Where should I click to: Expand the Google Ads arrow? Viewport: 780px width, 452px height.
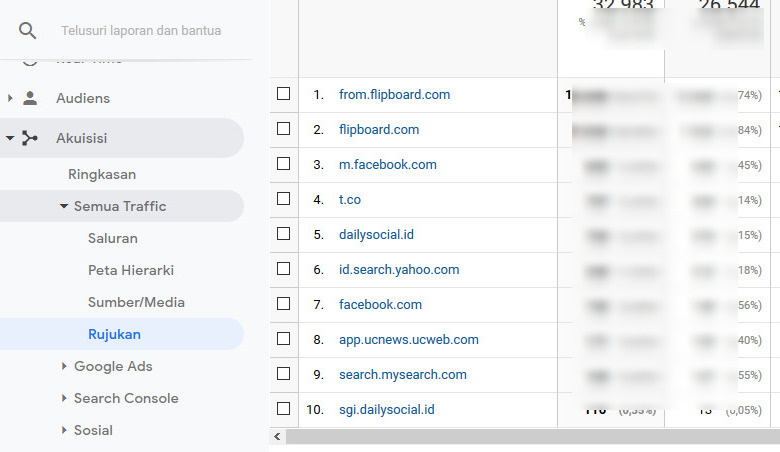(64, 366)
